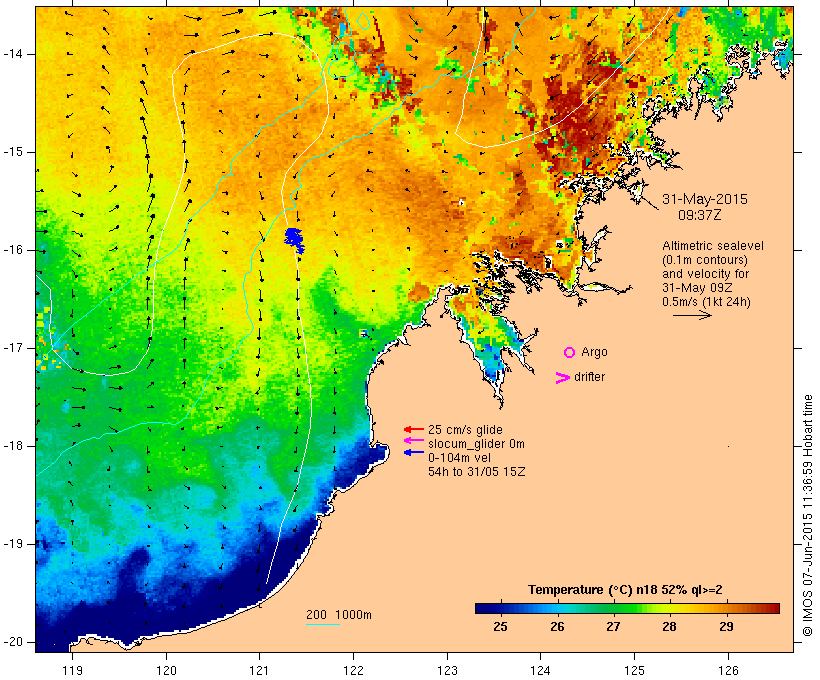Click the cyan 200m contour legend line

323,624
